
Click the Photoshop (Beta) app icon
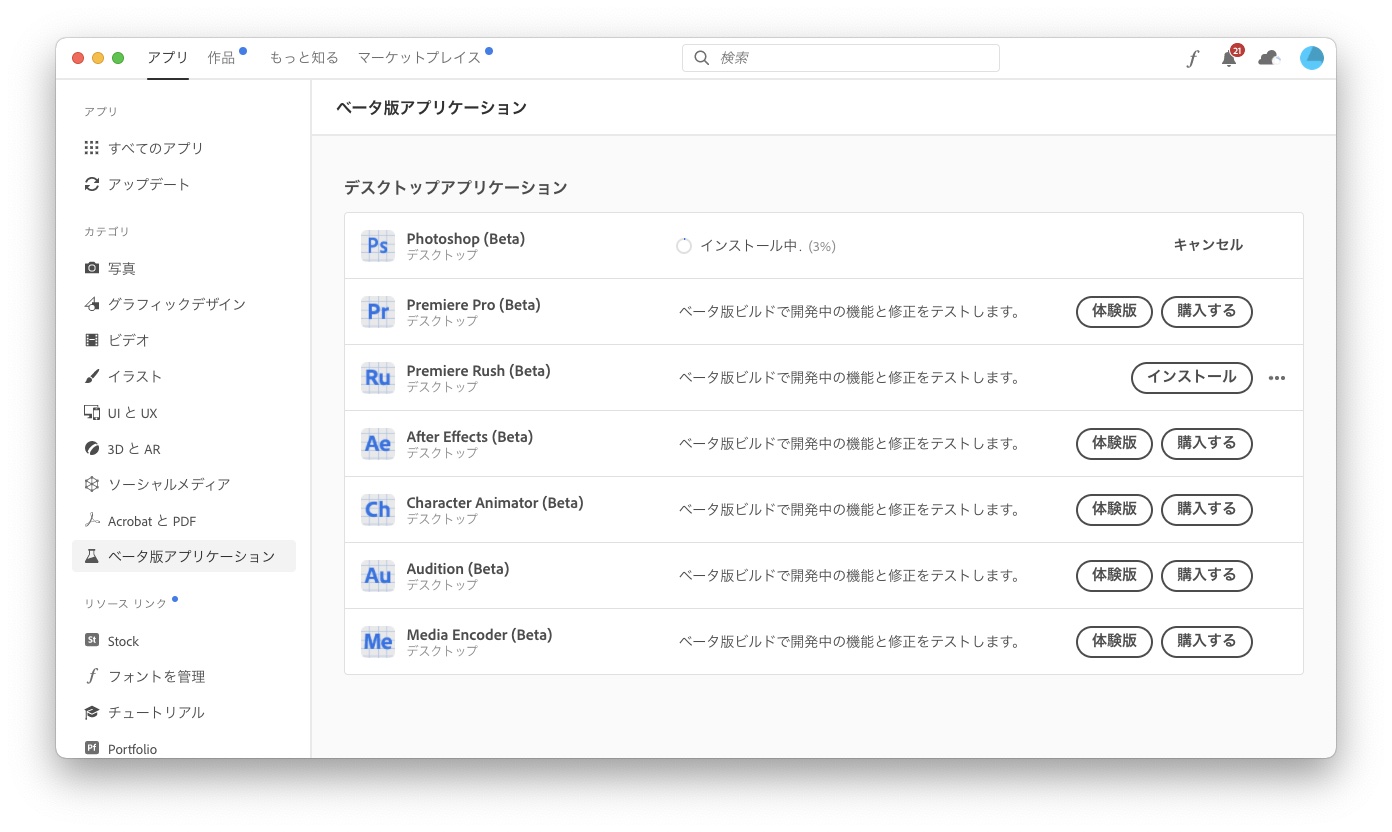pyautogui.click(x=378, y=246)
